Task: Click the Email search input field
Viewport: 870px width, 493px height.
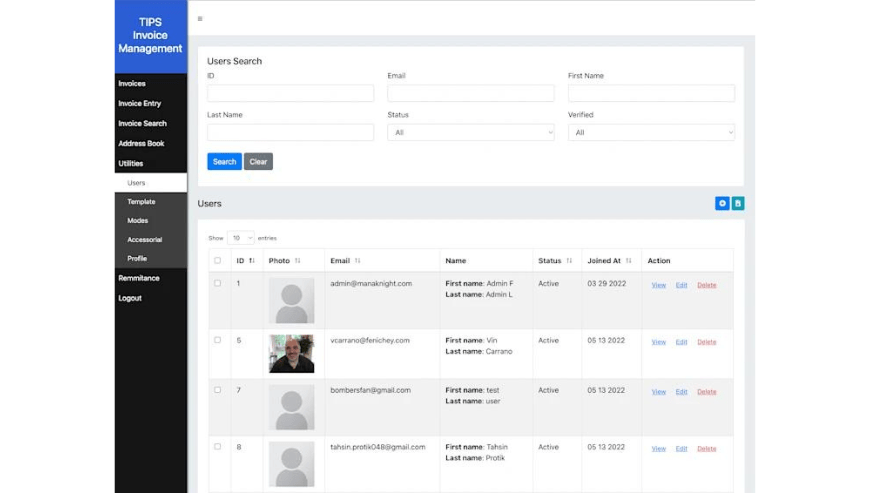Action: pyautogui.click(x=470, y=93)
